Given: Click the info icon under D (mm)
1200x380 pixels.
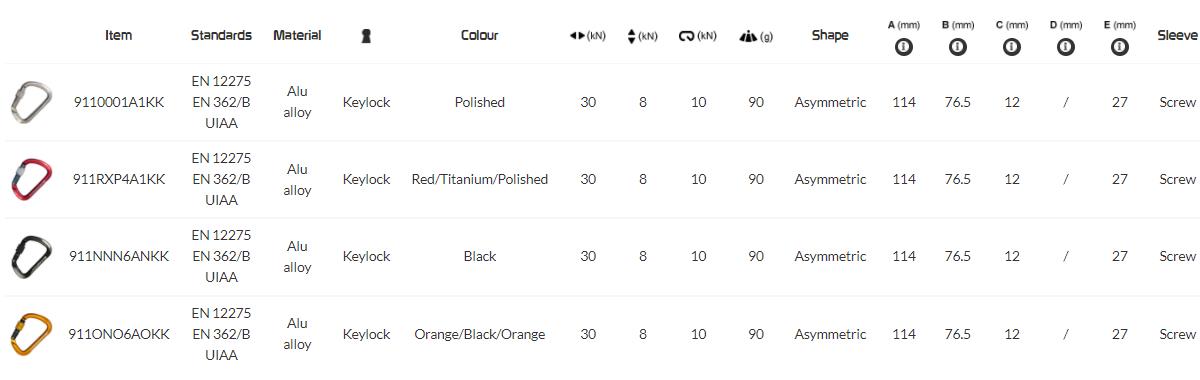Looking at the screenshot, I should coord(1066,47).
